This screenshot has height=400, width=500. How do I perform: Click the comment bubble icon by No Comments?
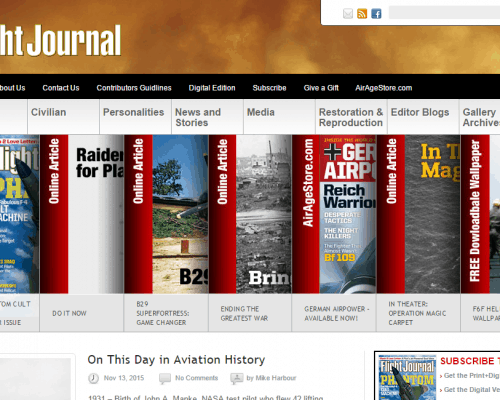165,378
